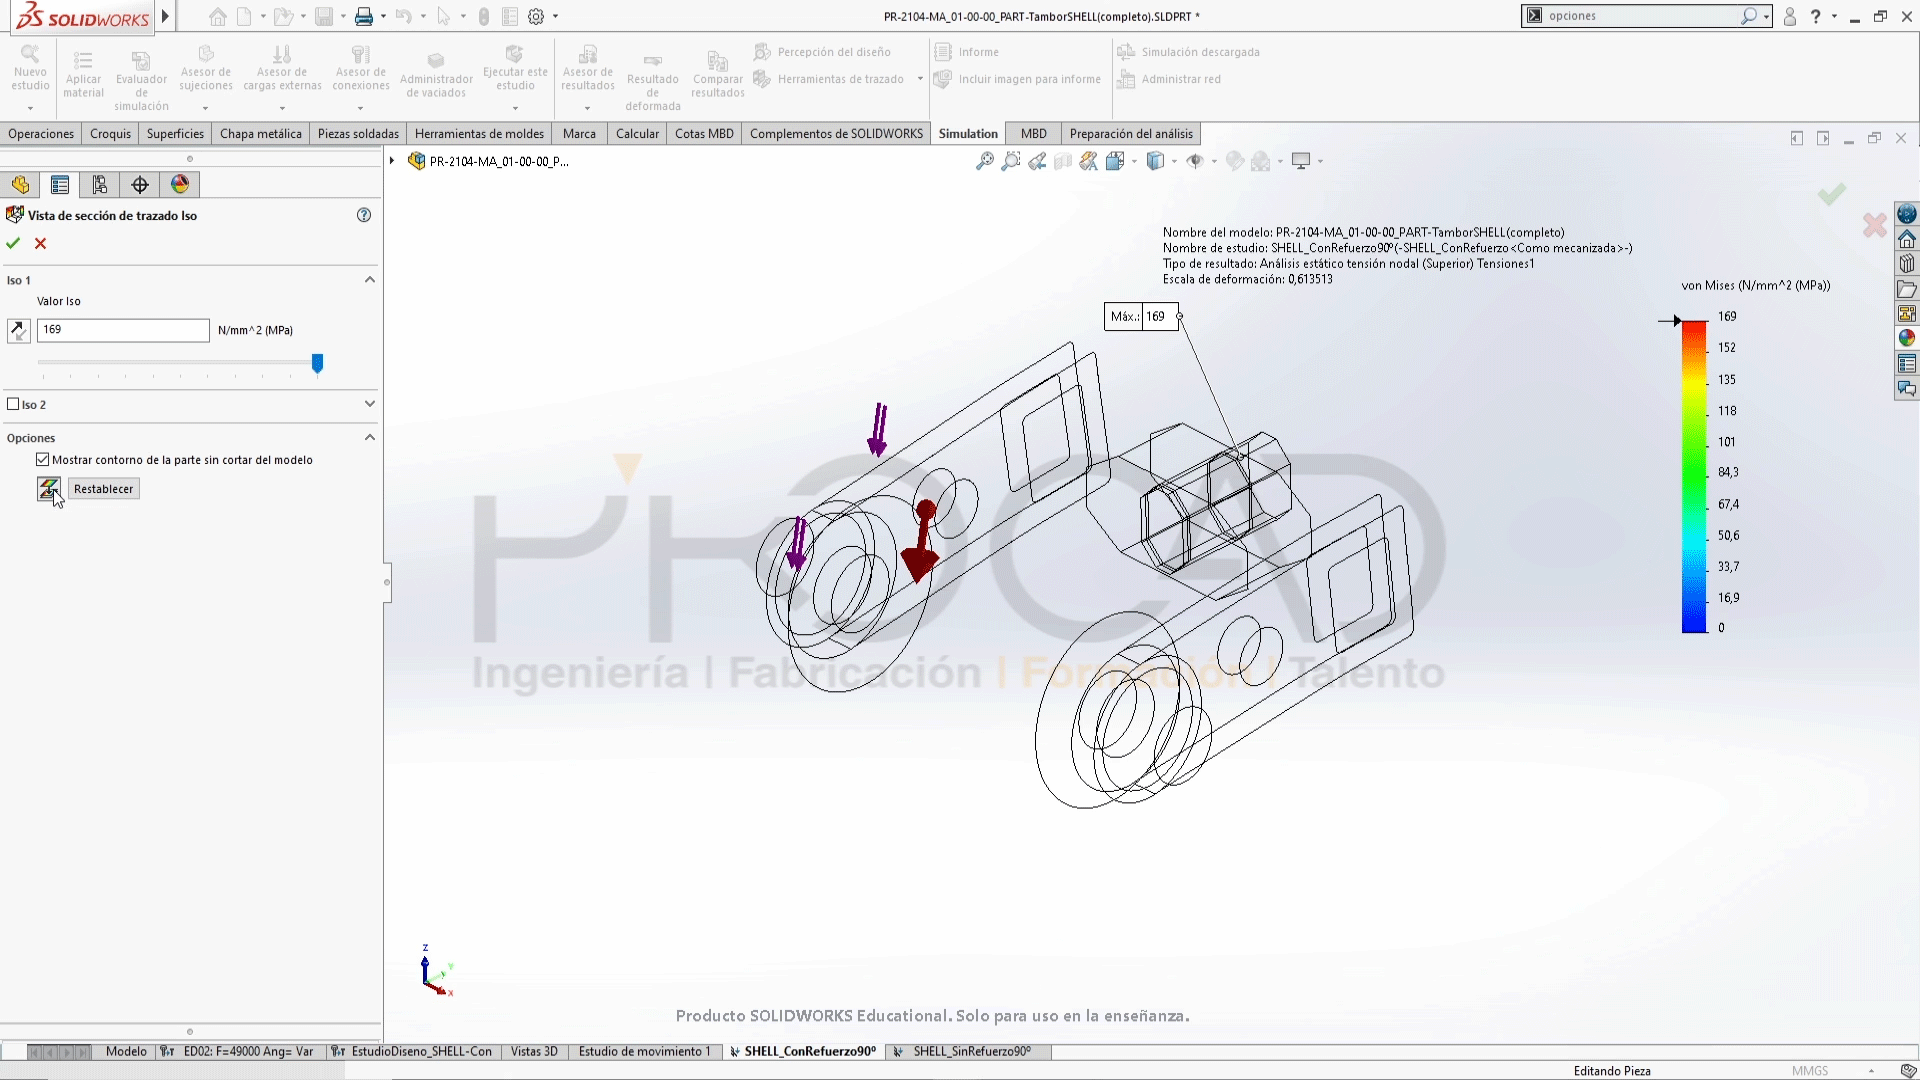Click Zoom to Area magnifier icon

[1011, 161]
